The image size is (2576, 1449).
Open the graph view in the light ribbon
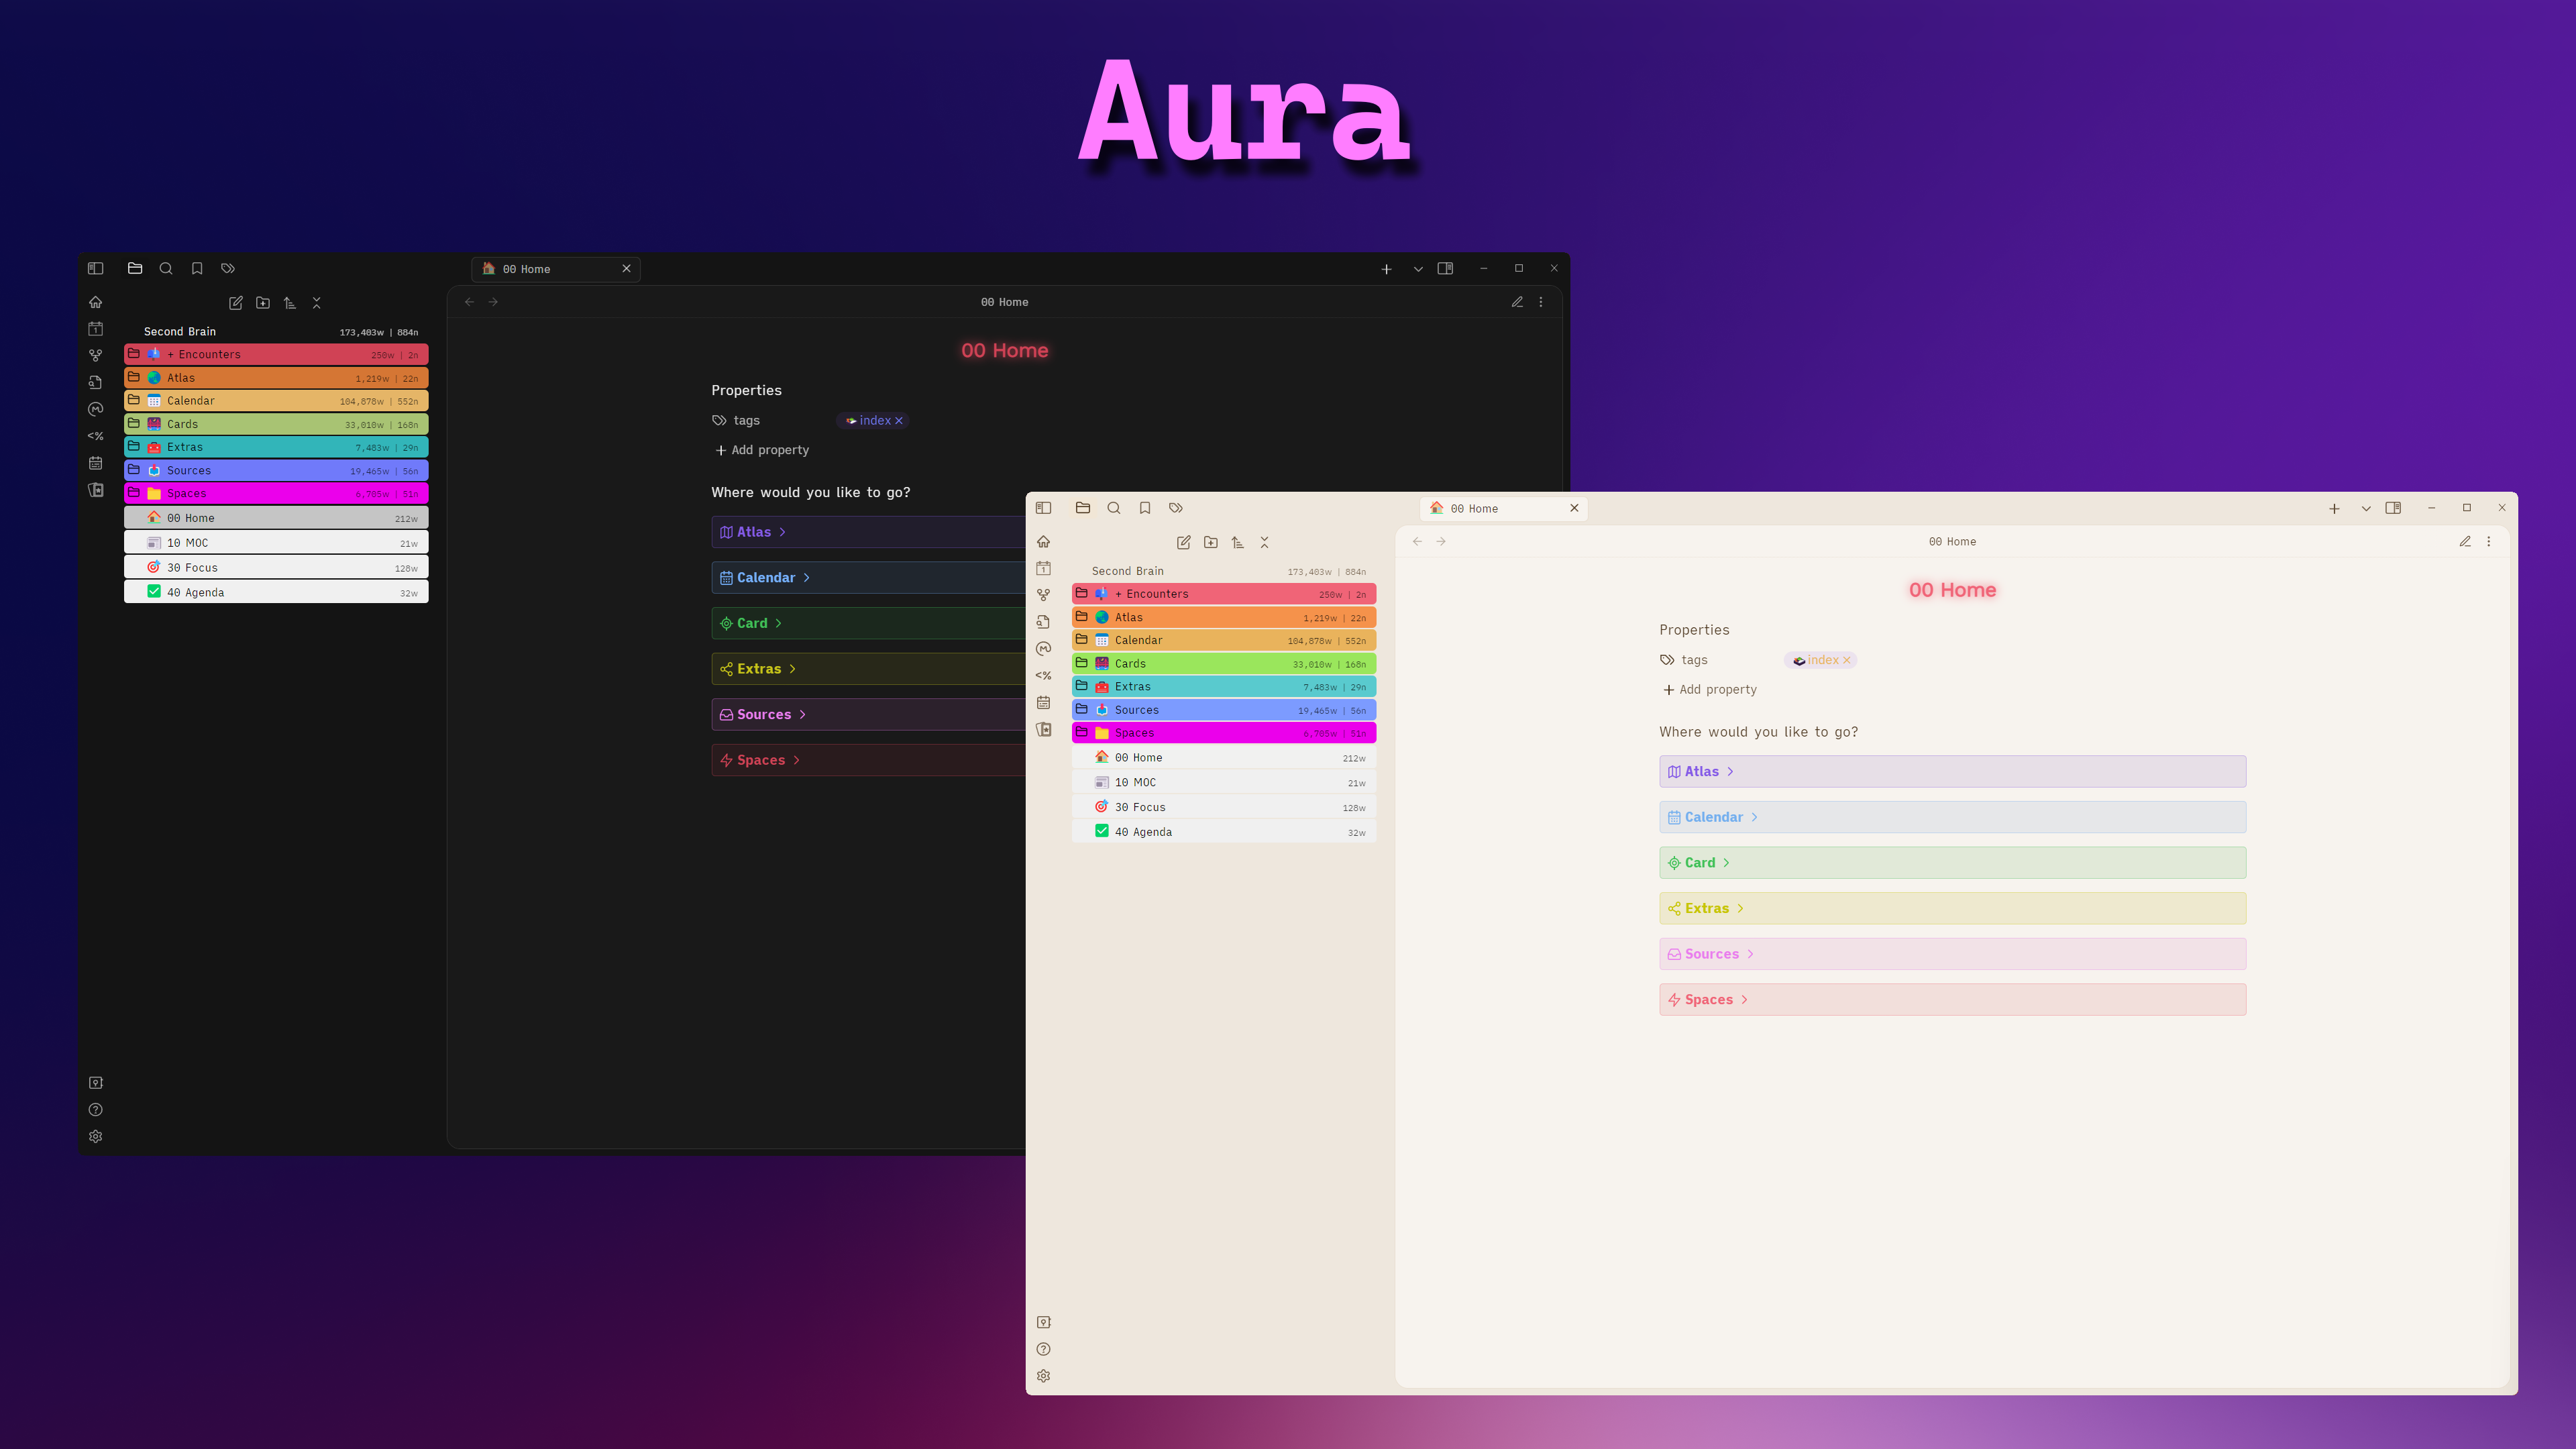click(x=1043, y=595)
